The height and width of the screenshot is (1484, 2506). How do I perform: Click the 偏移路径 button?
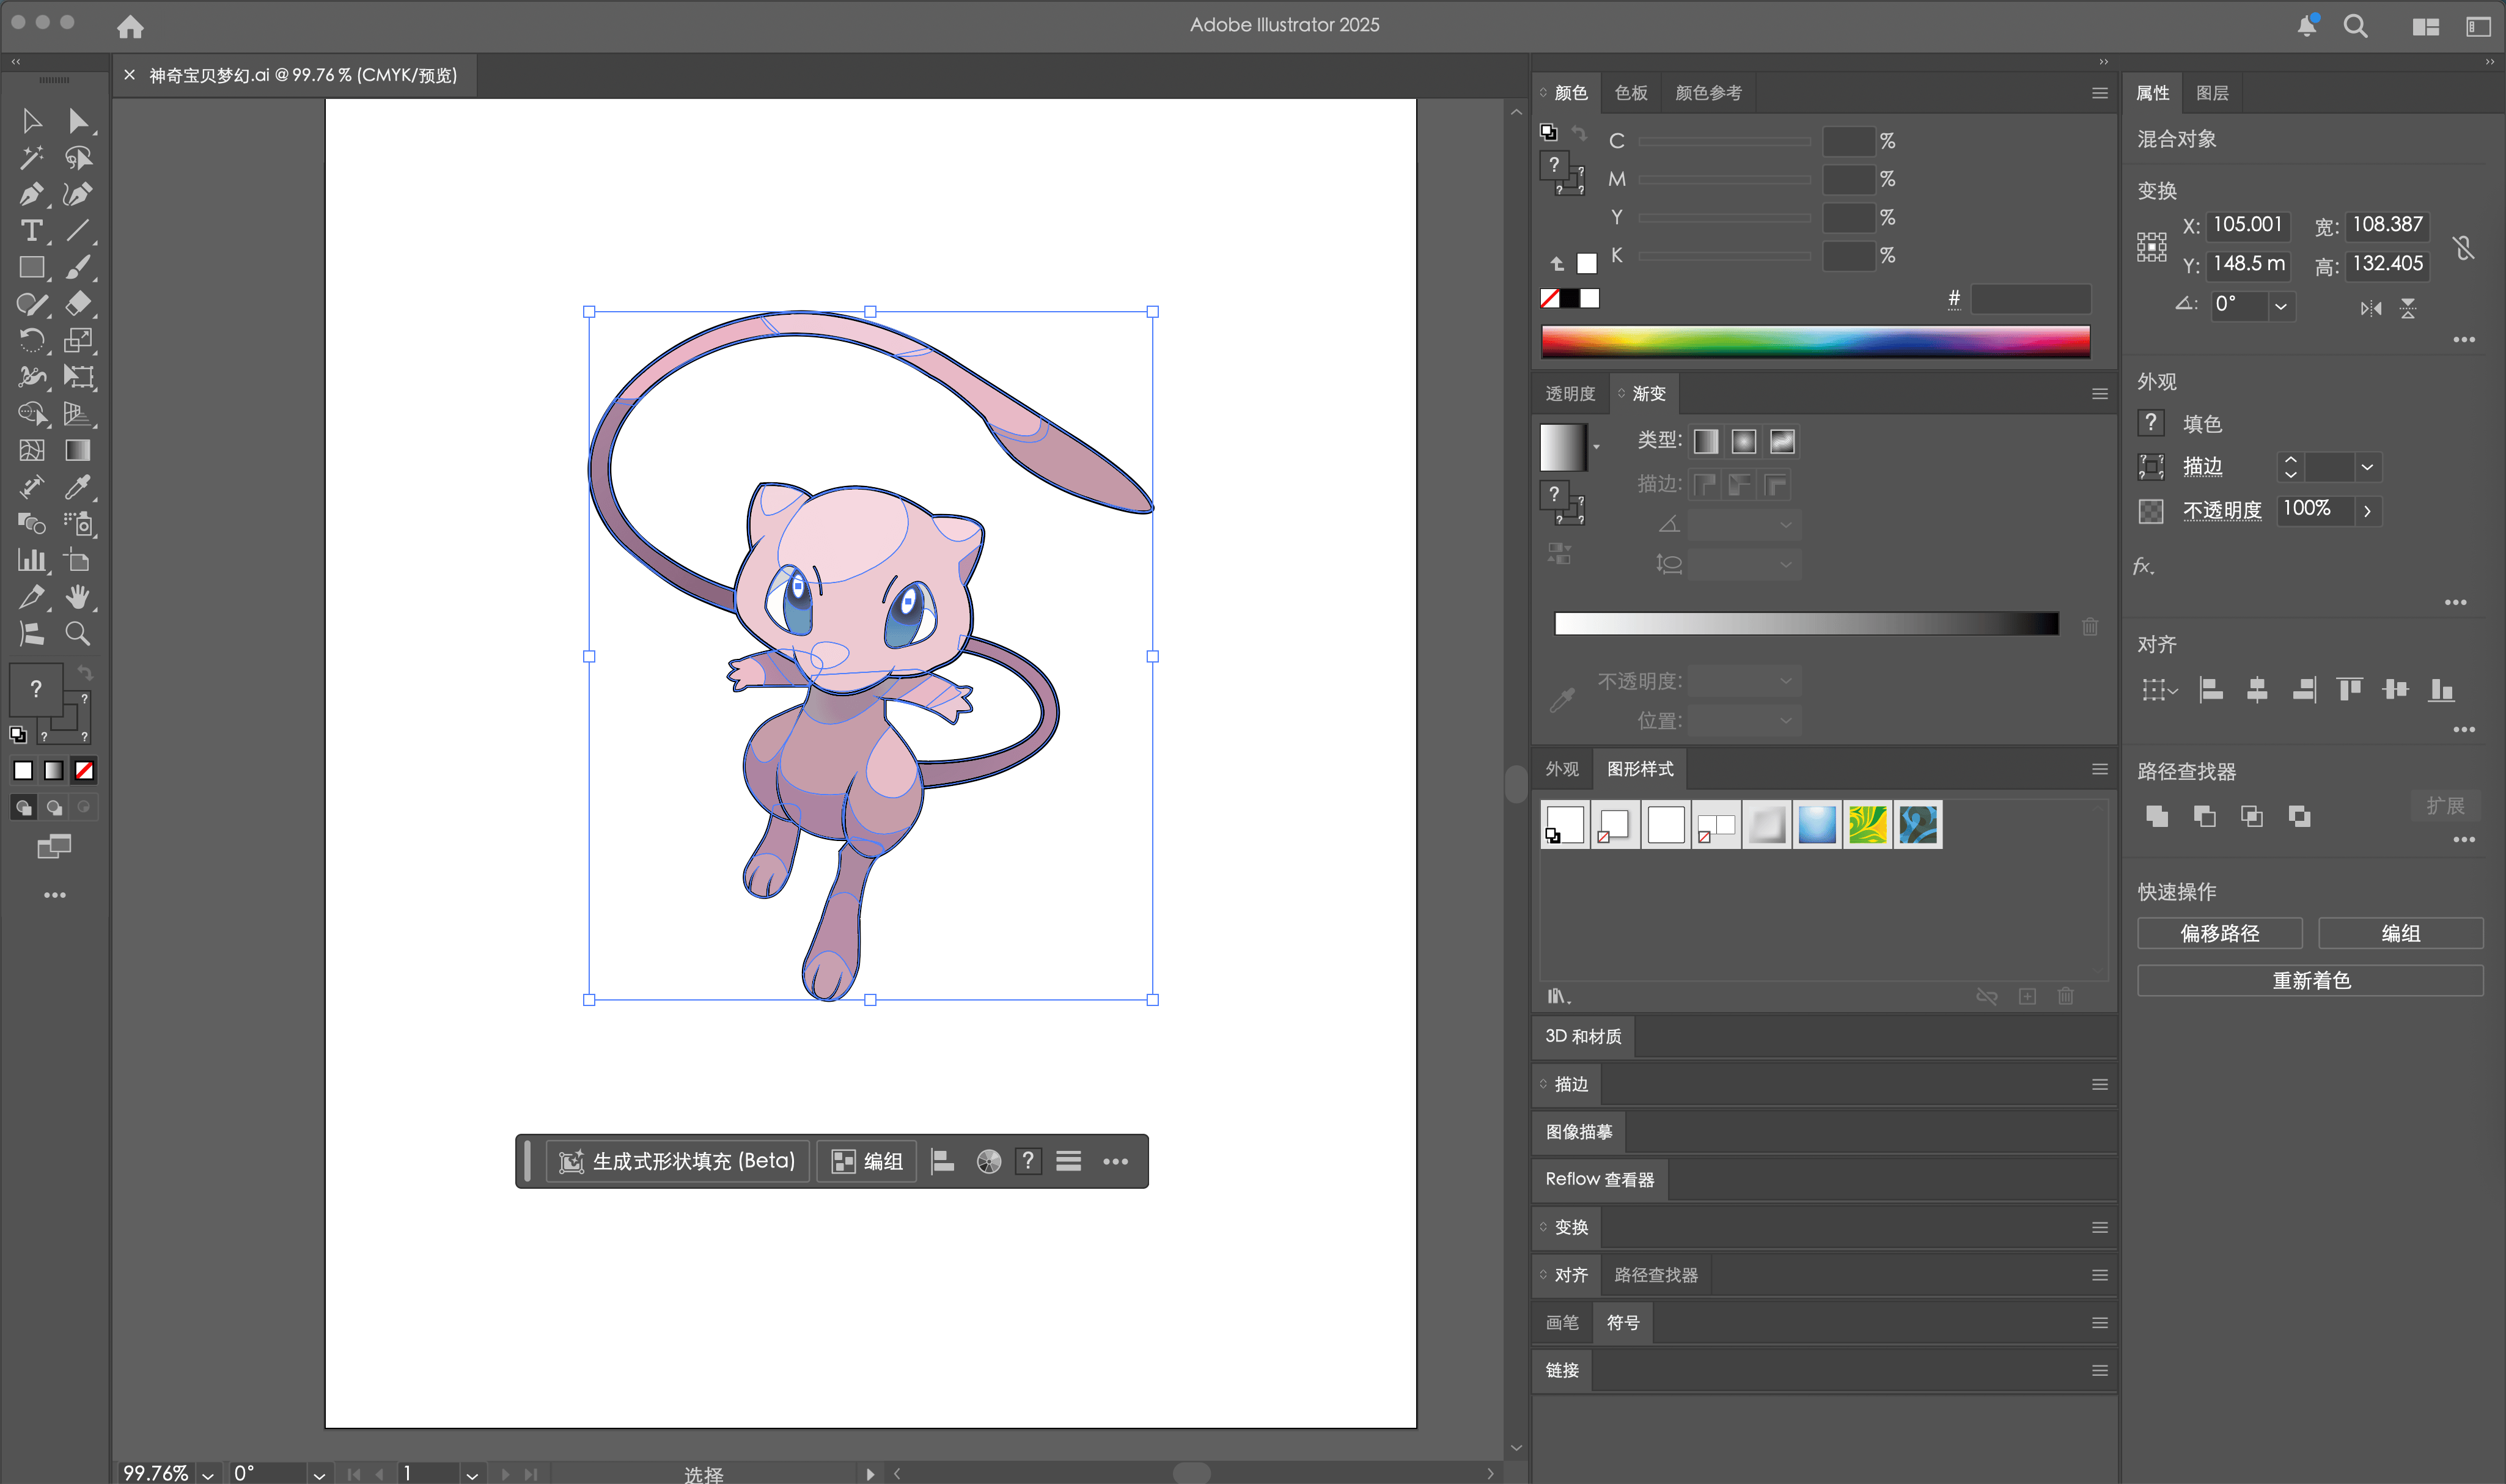click(x=2220, y=933)
